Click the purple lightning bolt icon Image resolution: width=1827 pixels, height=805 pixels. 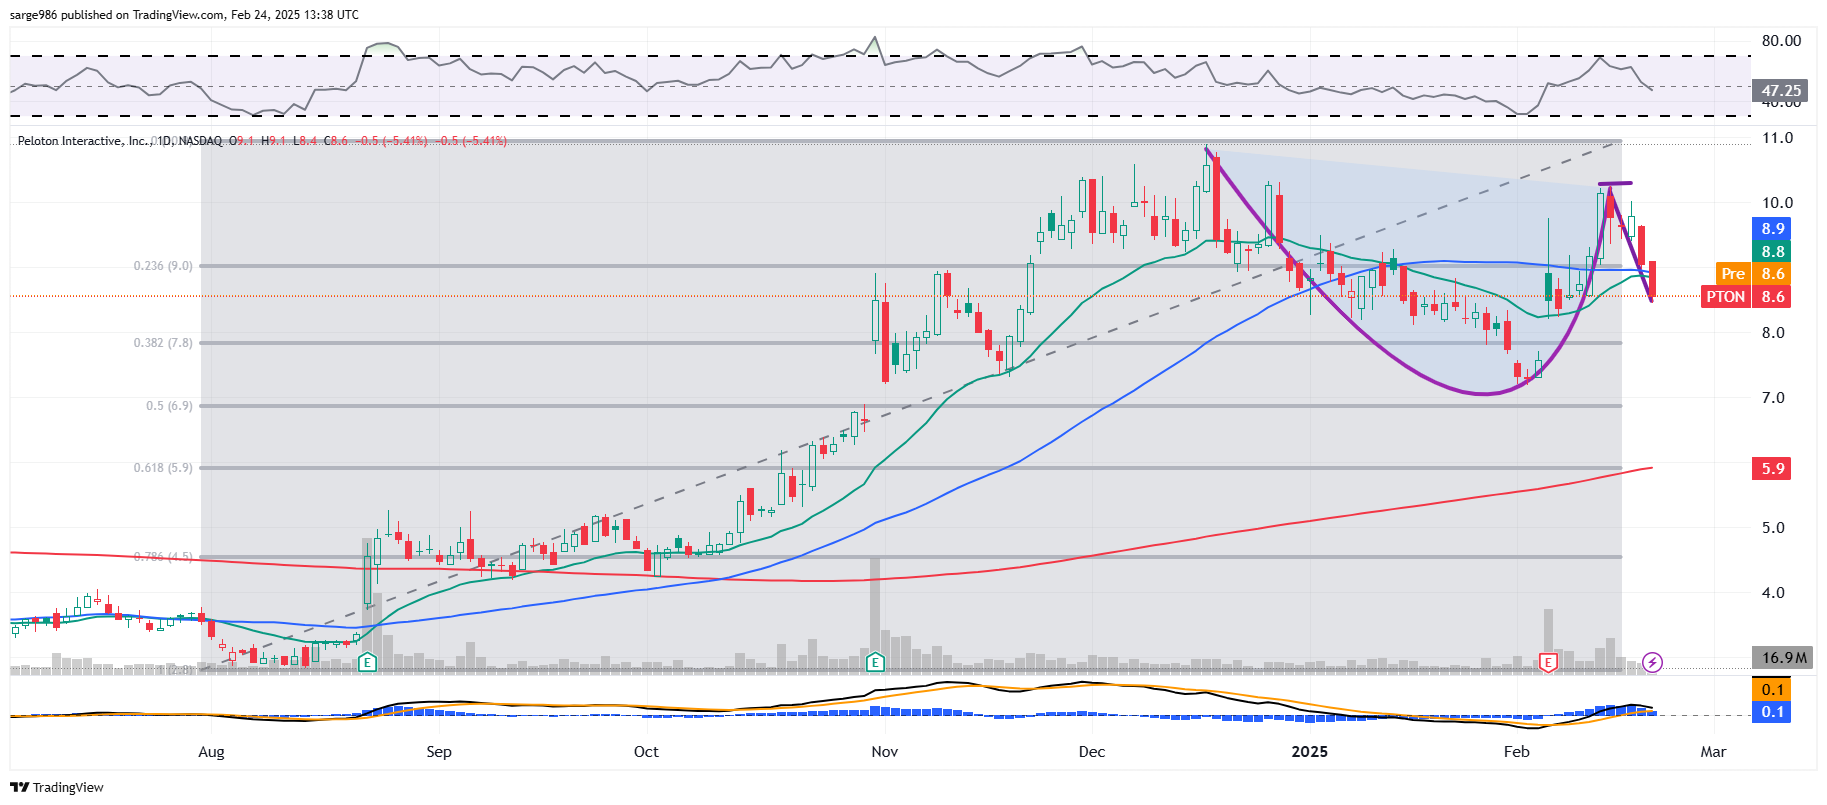point(1652,662)
